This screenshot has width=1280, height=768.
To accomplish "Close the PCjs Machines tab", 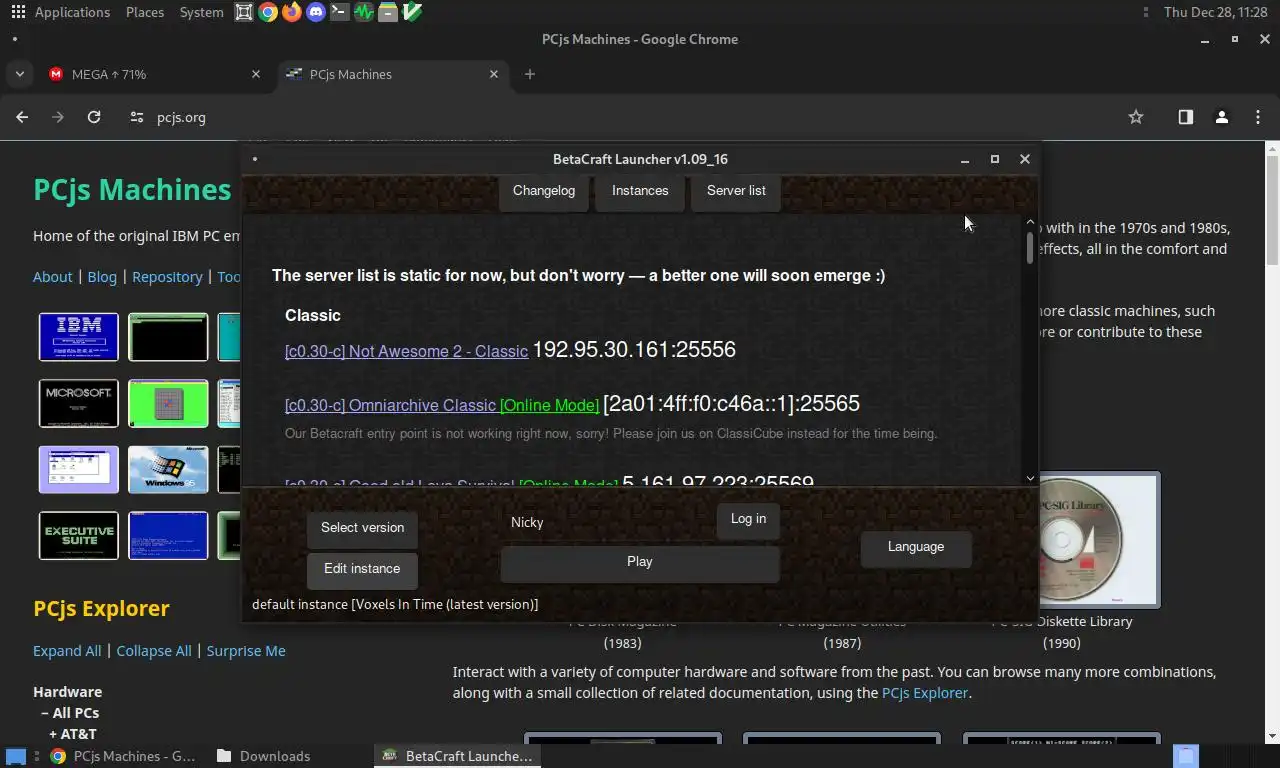I will pos(494,74).
